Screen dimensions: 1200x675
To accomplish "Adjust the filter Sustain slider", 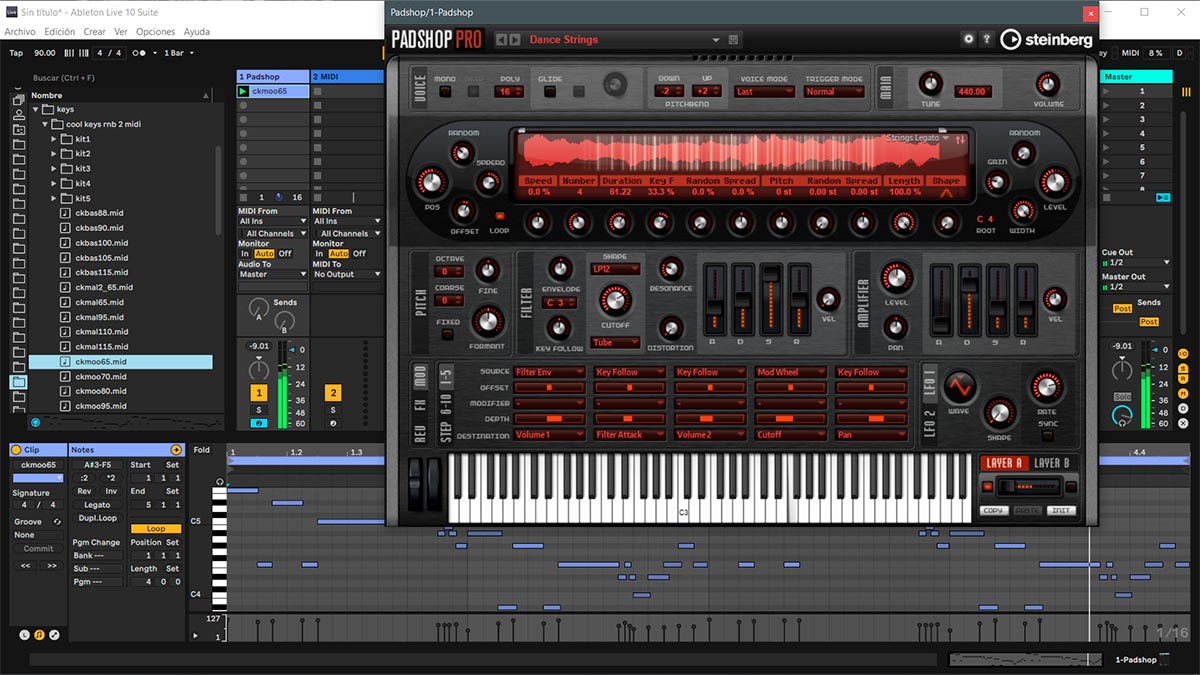I will 770,297.
